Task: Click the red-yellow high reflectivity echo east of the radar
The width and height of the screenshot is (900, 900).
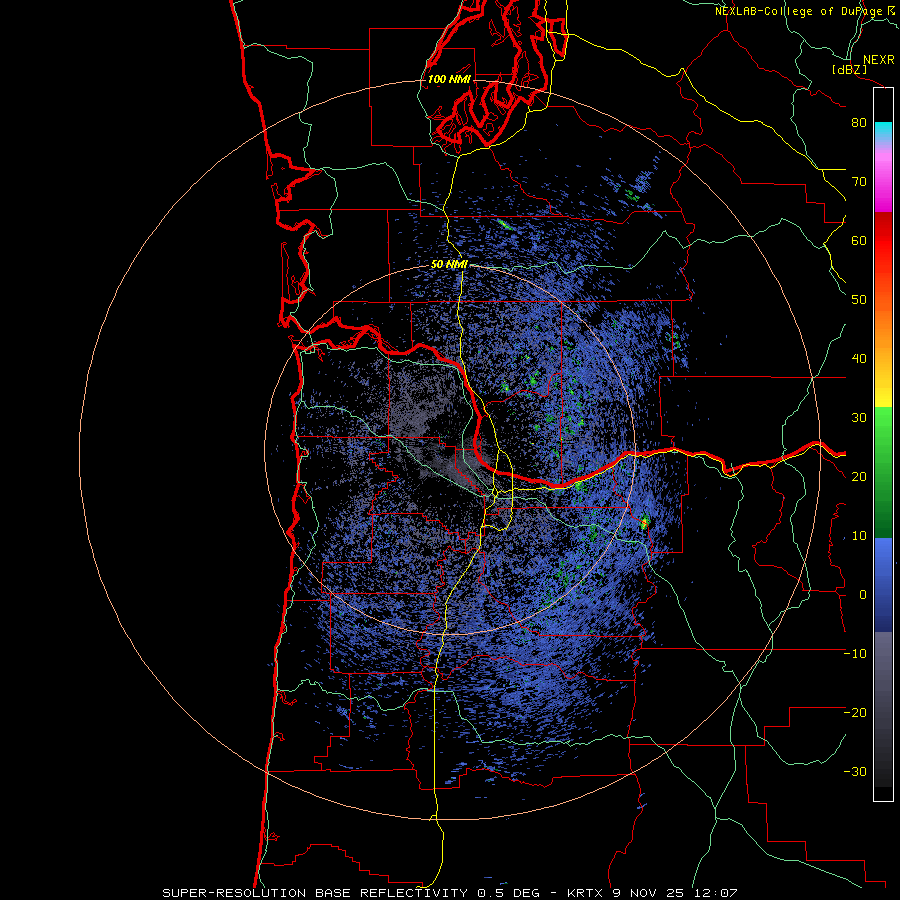Action: click(644, 522)
